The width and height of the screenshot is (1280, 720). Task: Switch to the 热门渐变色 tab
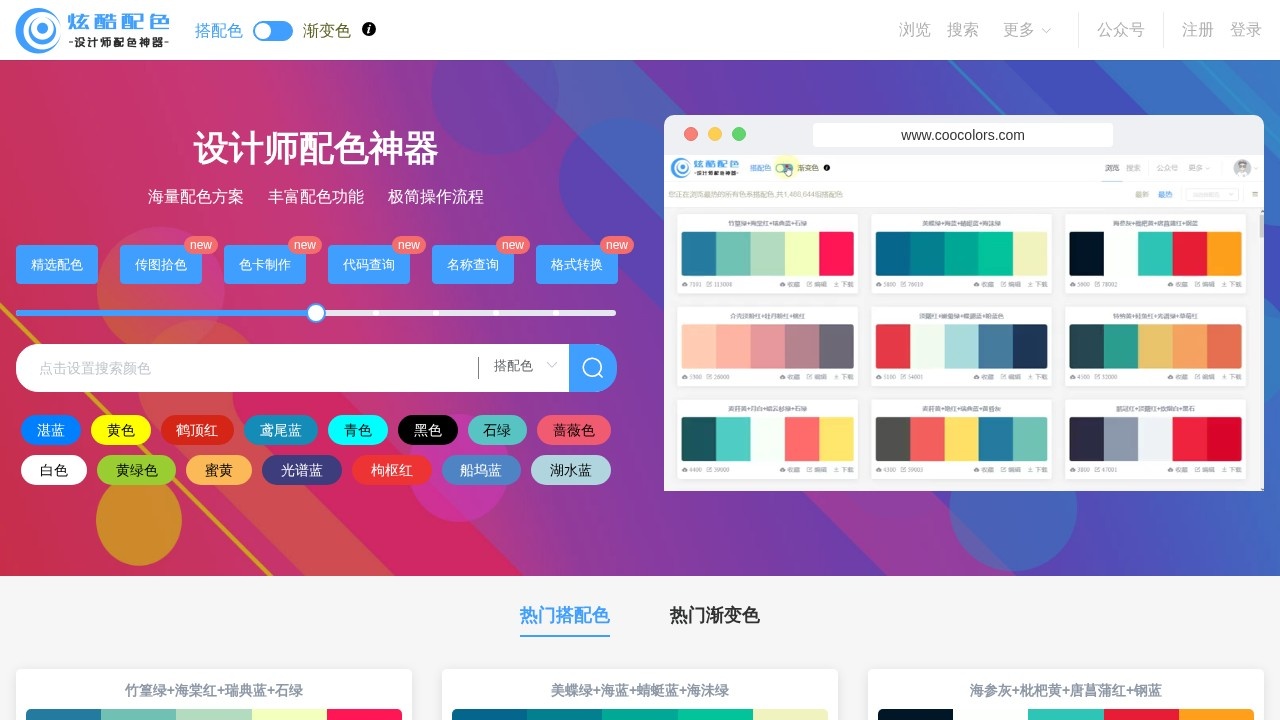714,615
